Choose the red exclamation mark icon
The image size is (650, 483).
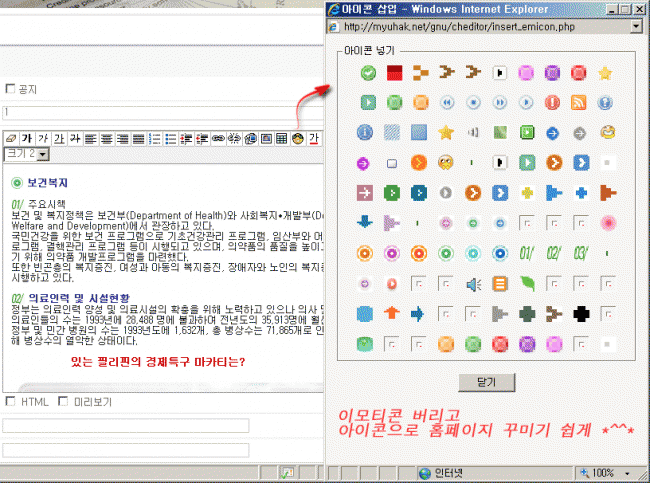[554, 102]
